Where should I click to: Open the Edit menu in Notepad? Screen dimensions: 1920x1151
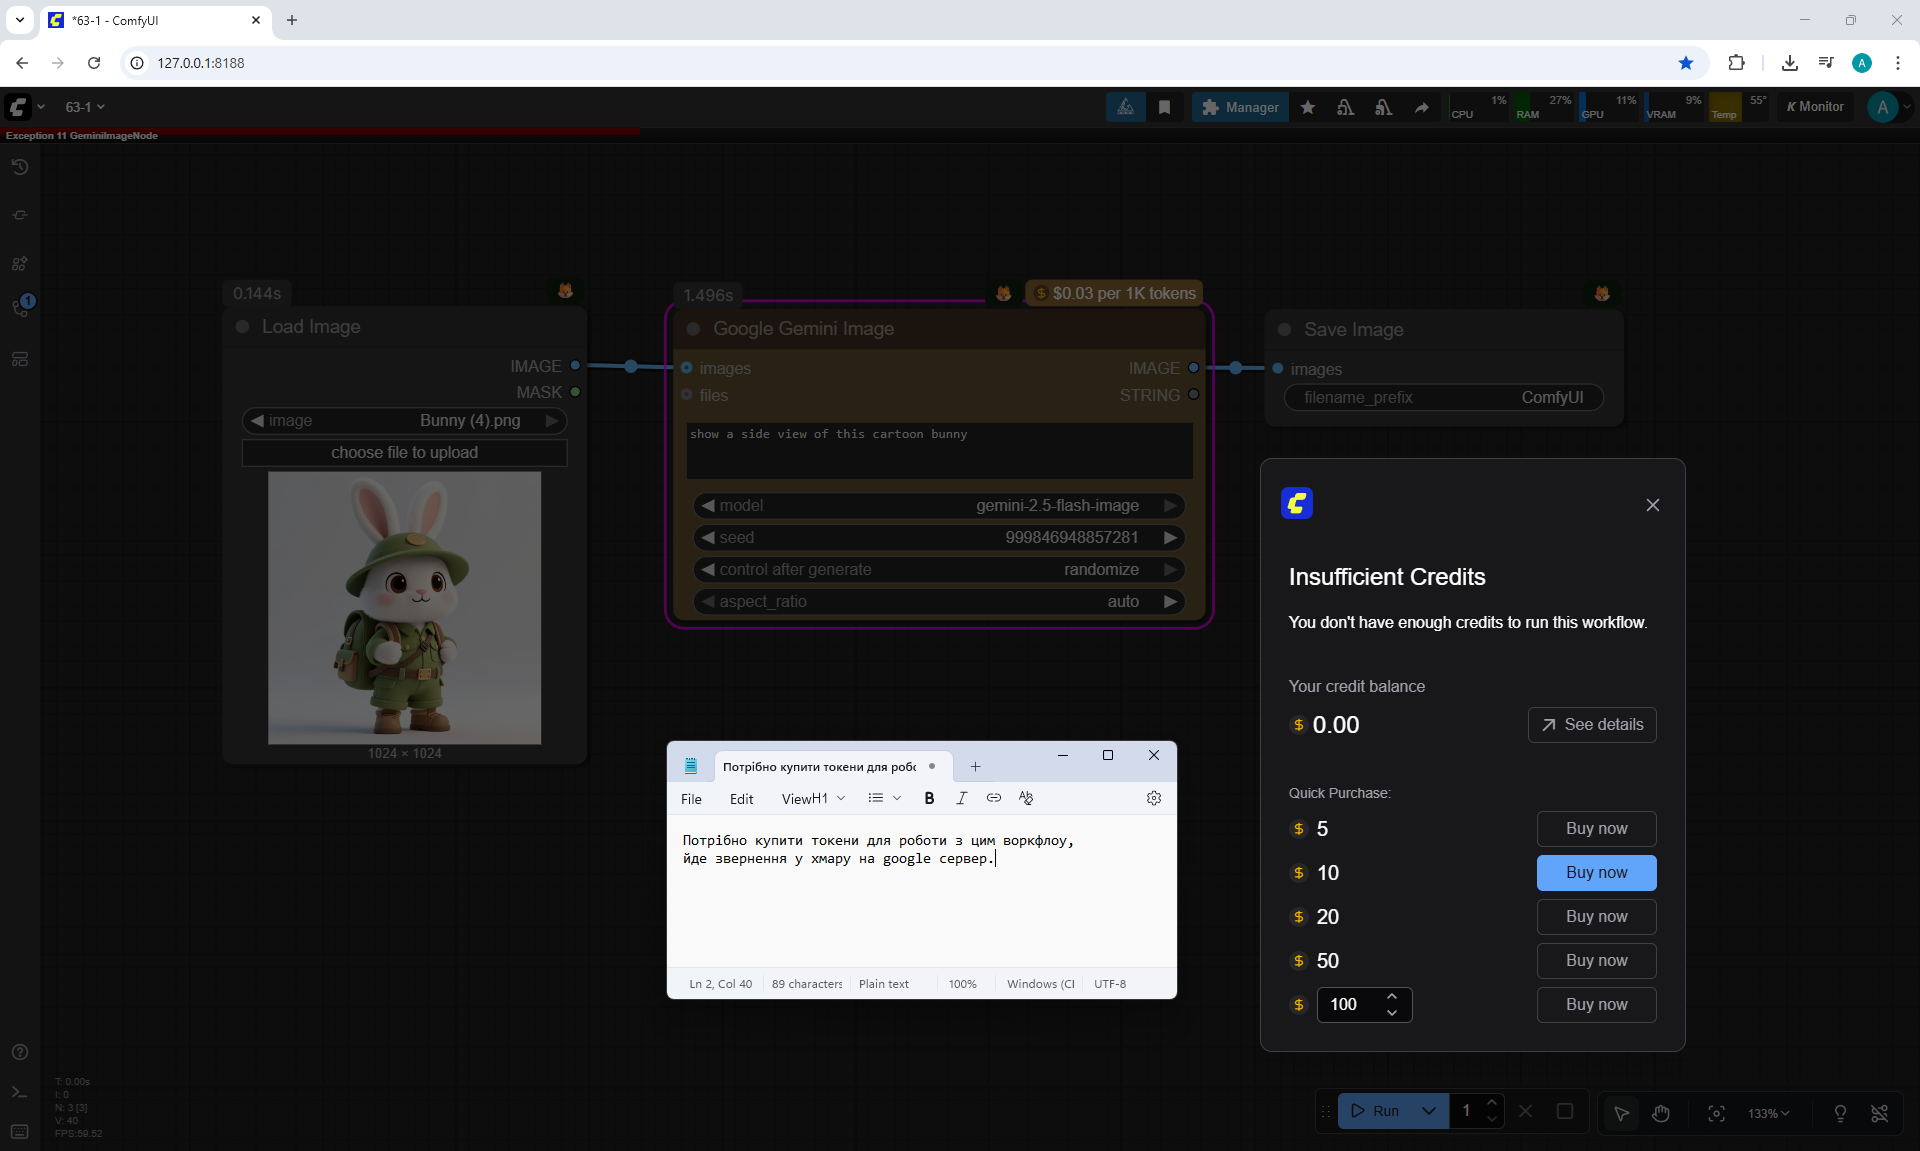[x=741, y=799]
